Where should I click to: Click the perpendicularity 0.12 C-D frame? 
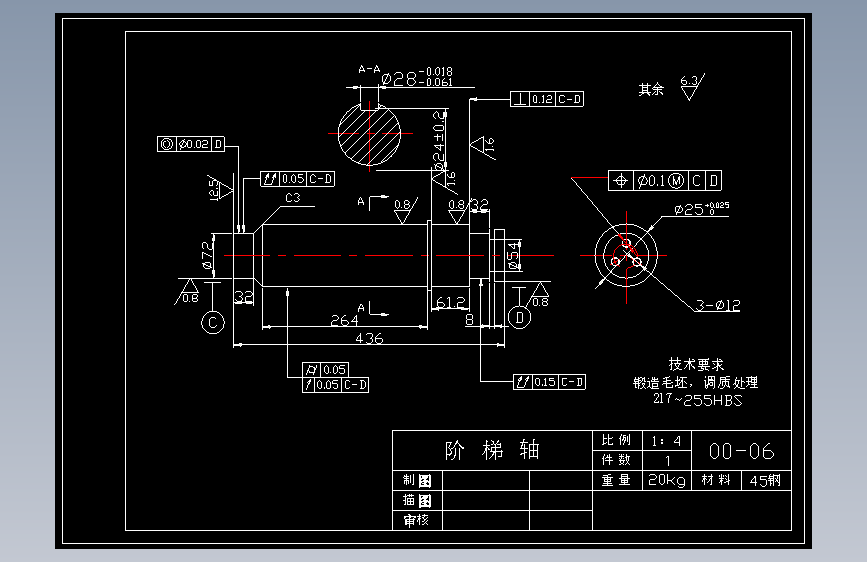click(547, 99)
